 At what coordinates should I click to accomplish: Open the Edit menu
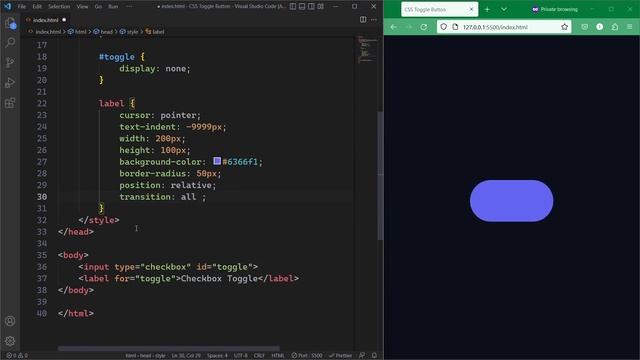click(x=37, y=7)
